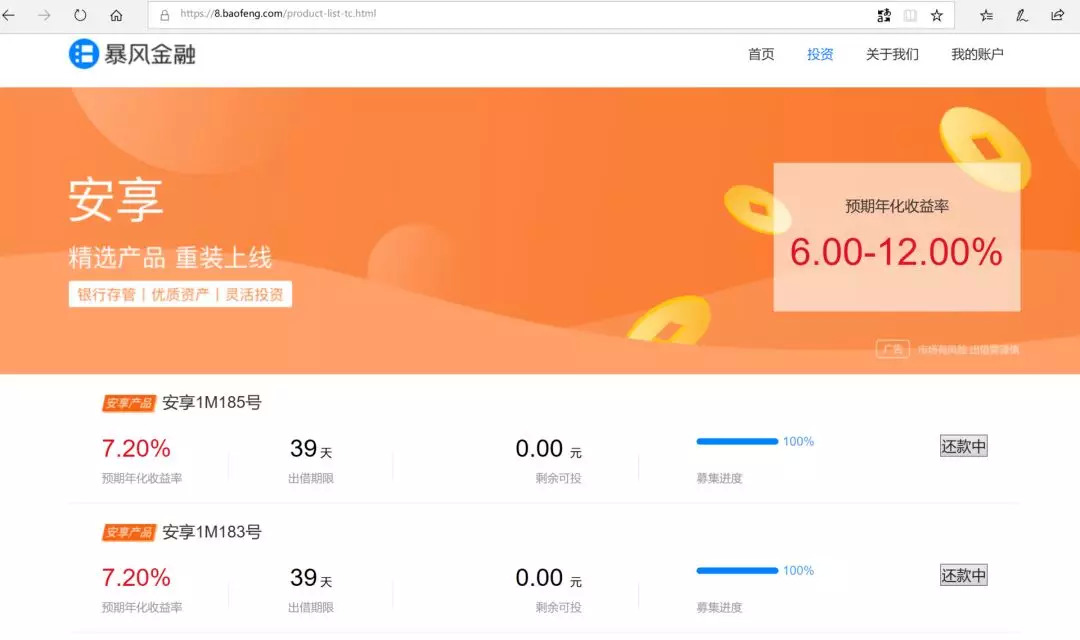Open the favorites hub list
The image size is (1080, 640).
click(986, 15)
